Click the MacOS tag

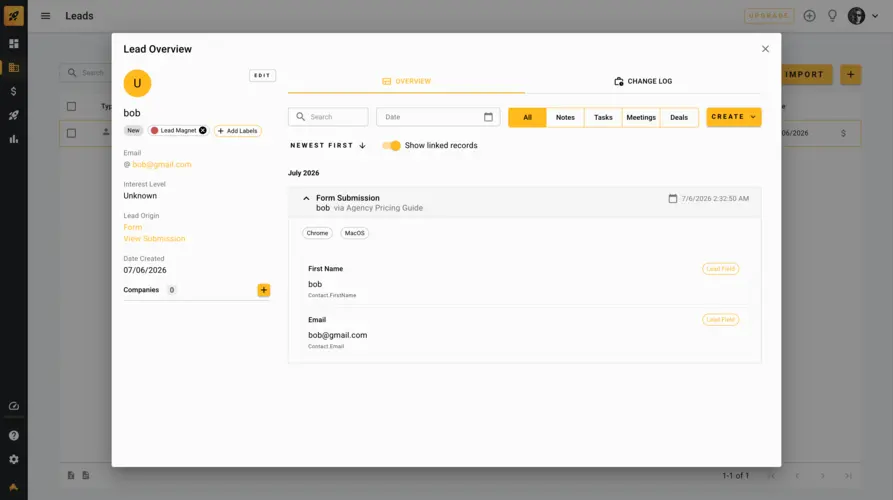click(x=354, y=233)
